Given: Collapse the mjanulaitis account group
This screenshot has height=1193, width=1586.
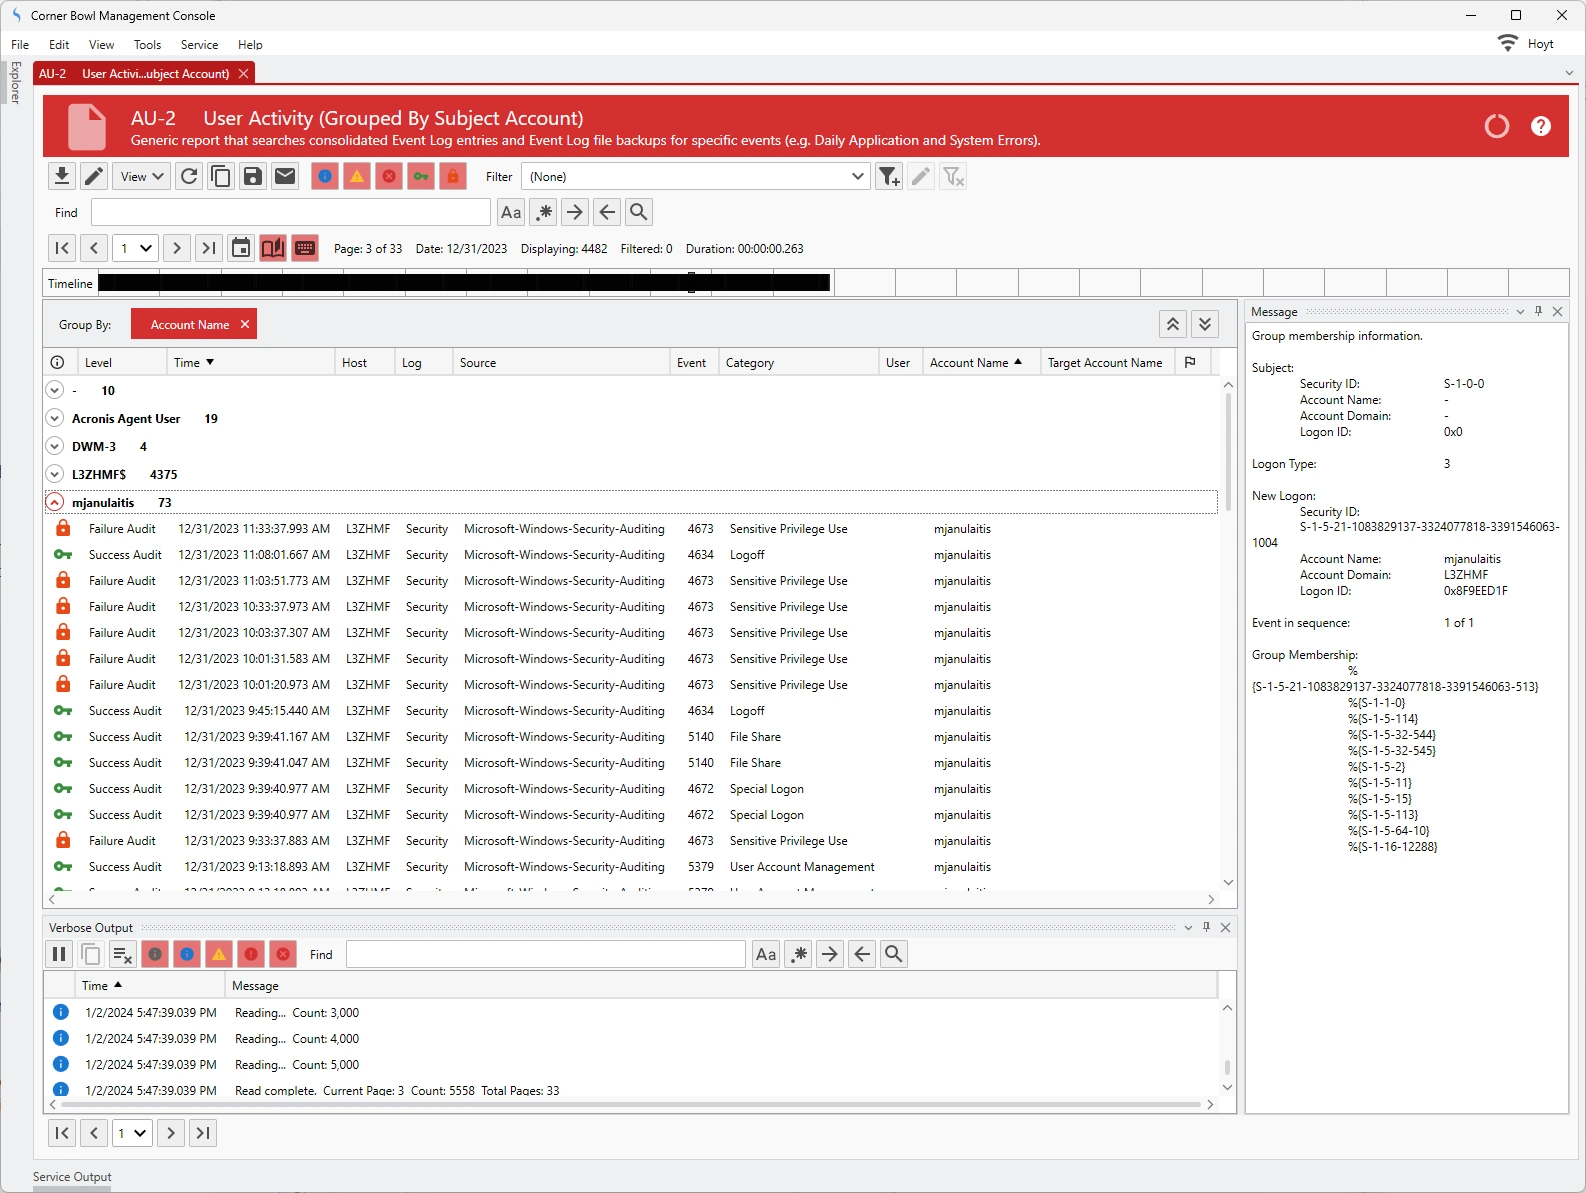Looking at the screenshot, I should tap(55, 502).
